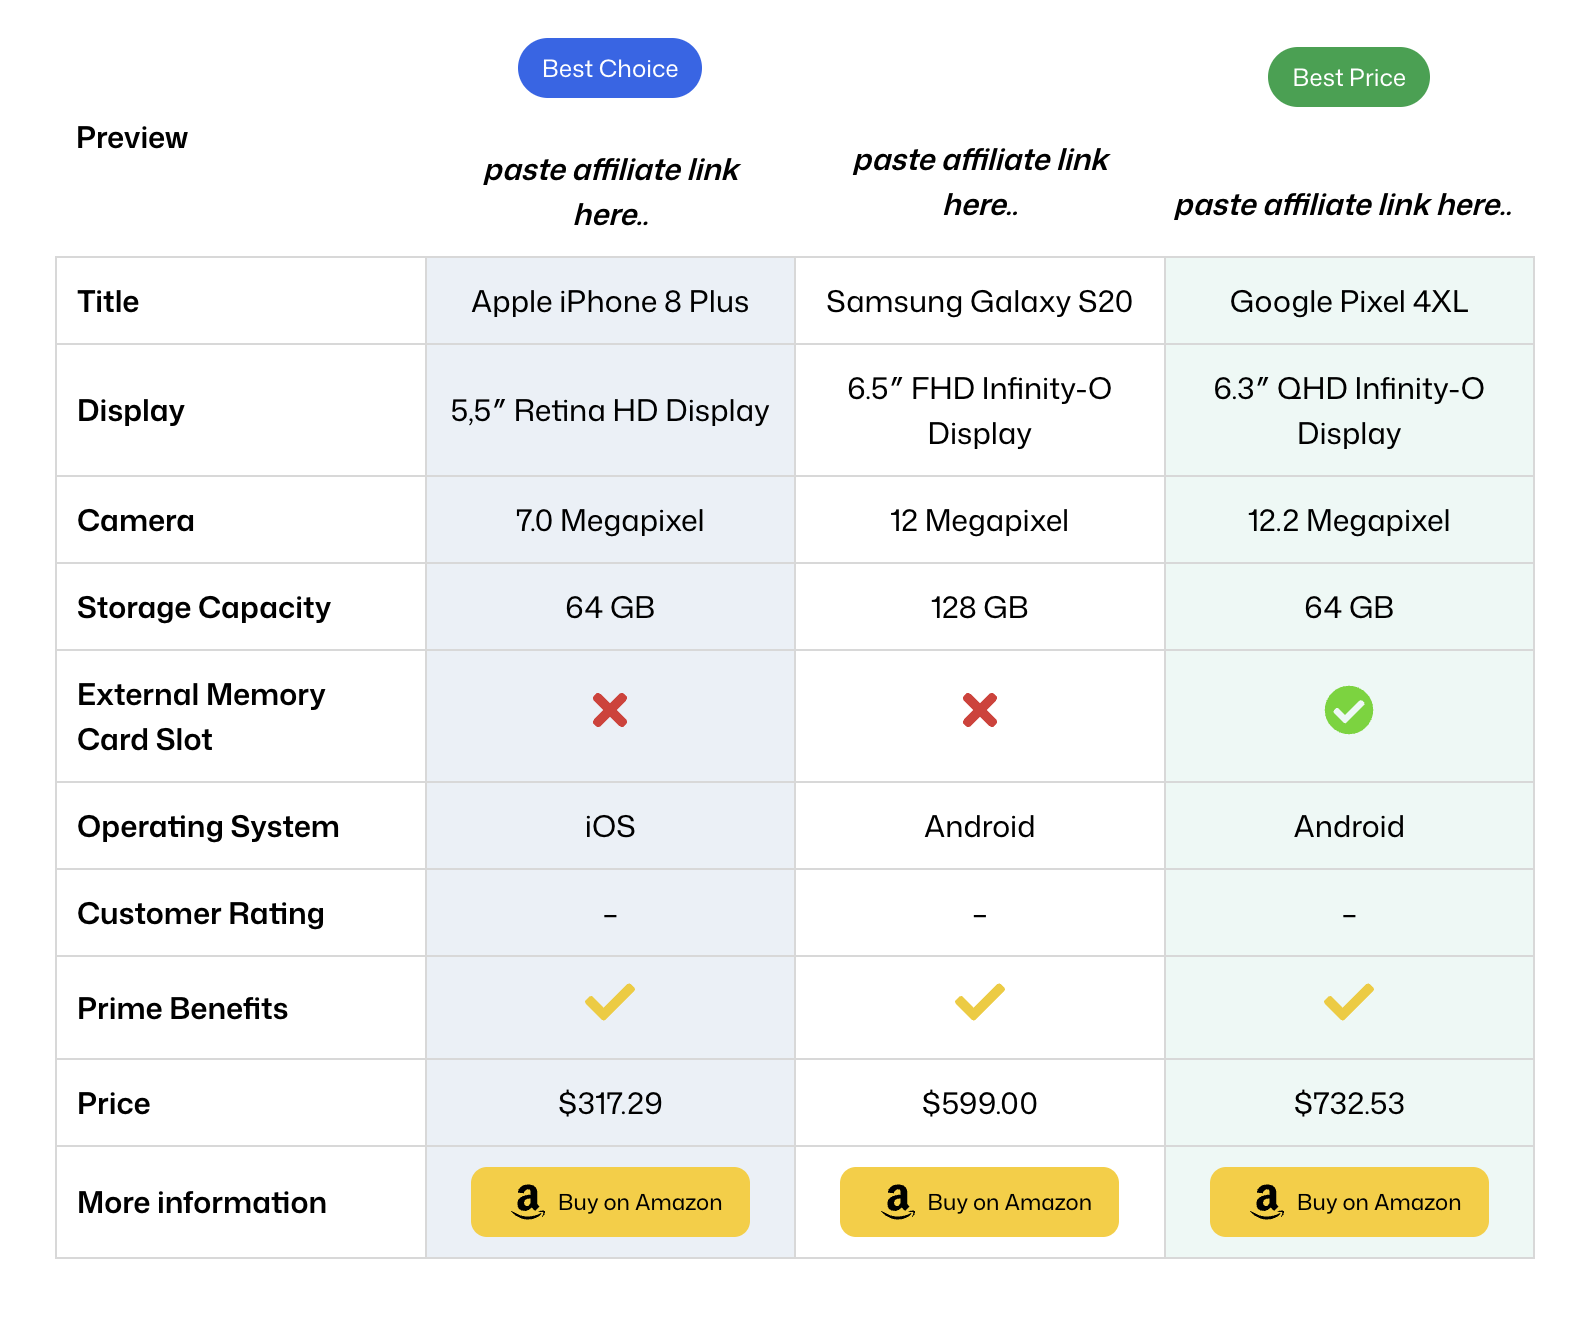Image resolution: width=1588 pixels, height=1320 pixels.
Task: Click the 64 GB storage value for Pixel
Action: 1349,608
